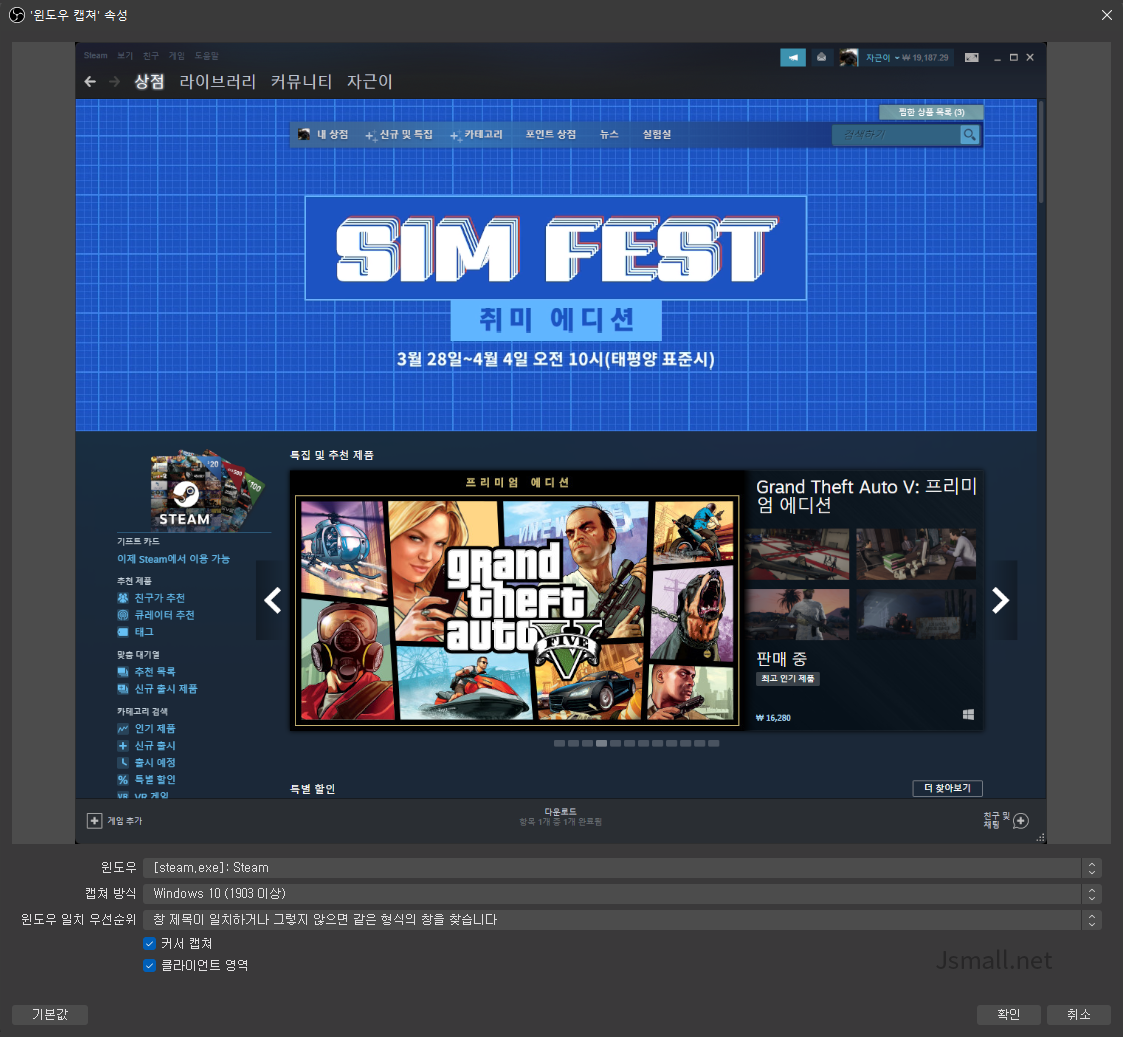Open the 보기 menu
Viewport: 1123px width, 1037px height.
pos(125,55)
